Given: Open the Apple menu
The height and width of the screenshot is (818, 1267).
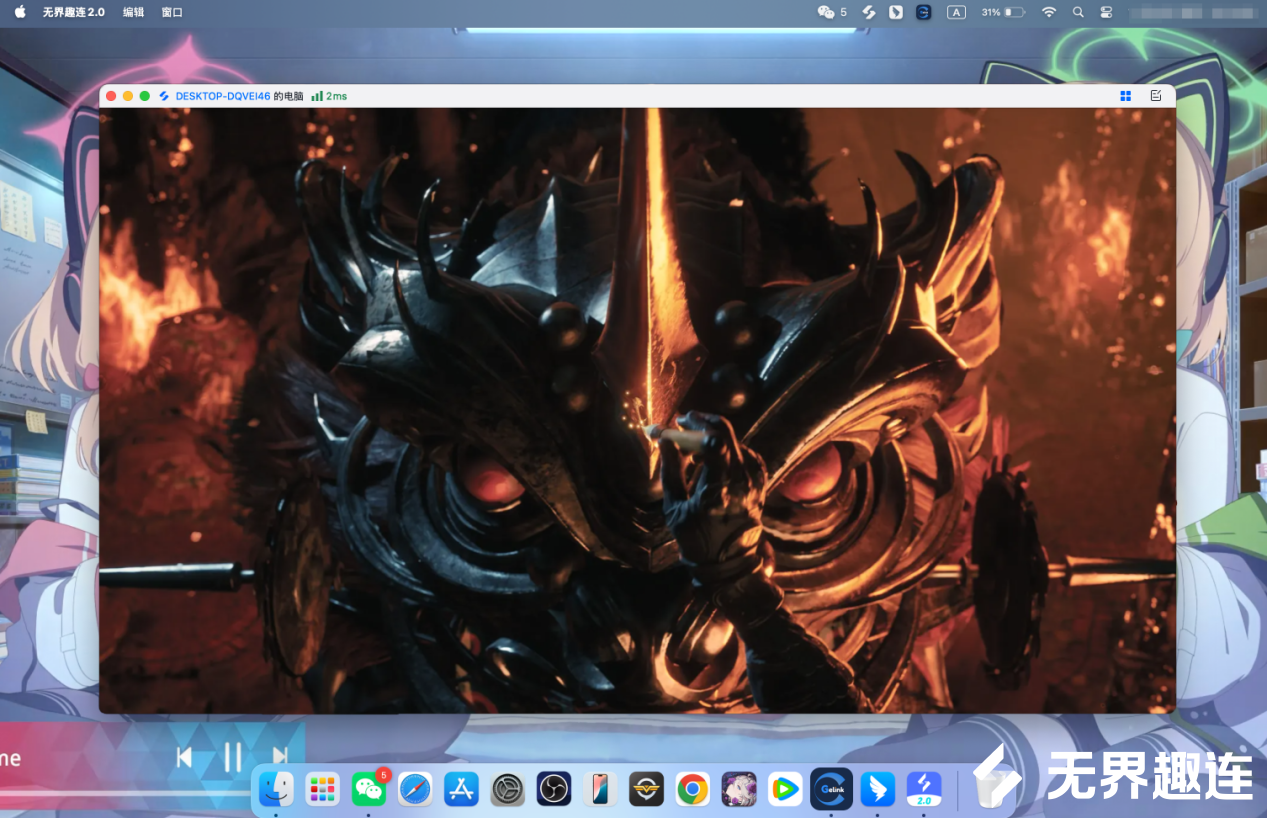Looking at the screenshot, I should (20, 12).
